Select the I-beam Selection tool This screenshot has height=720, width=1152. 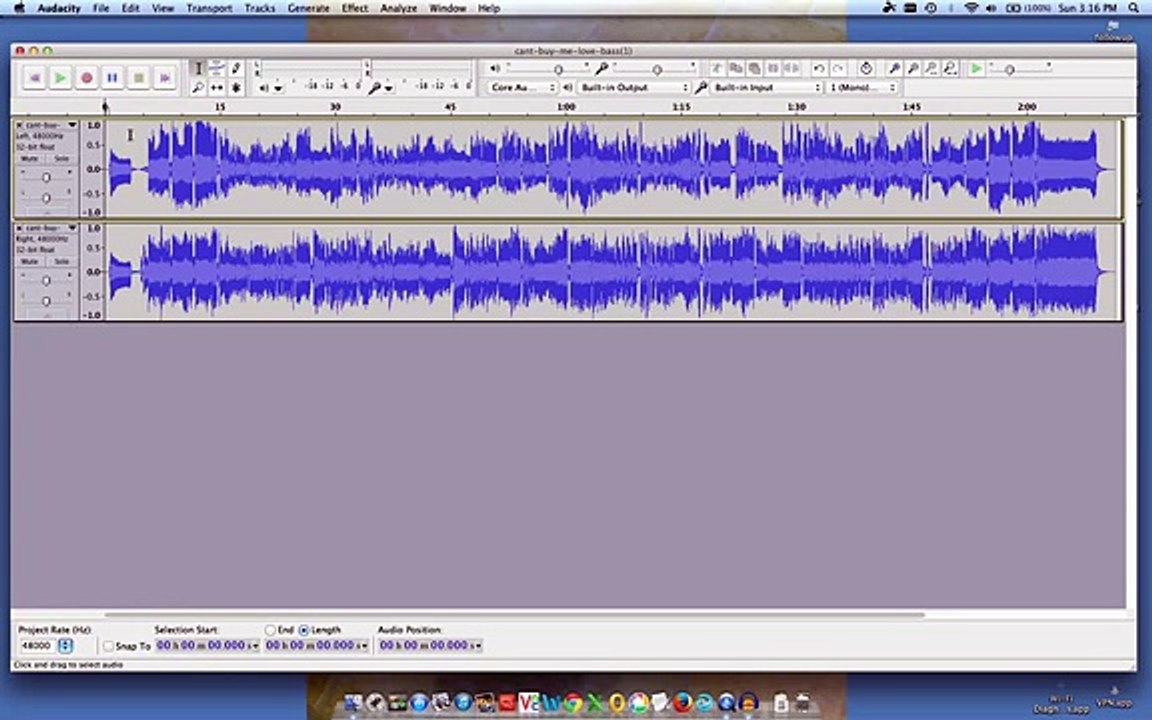(198, 68)
